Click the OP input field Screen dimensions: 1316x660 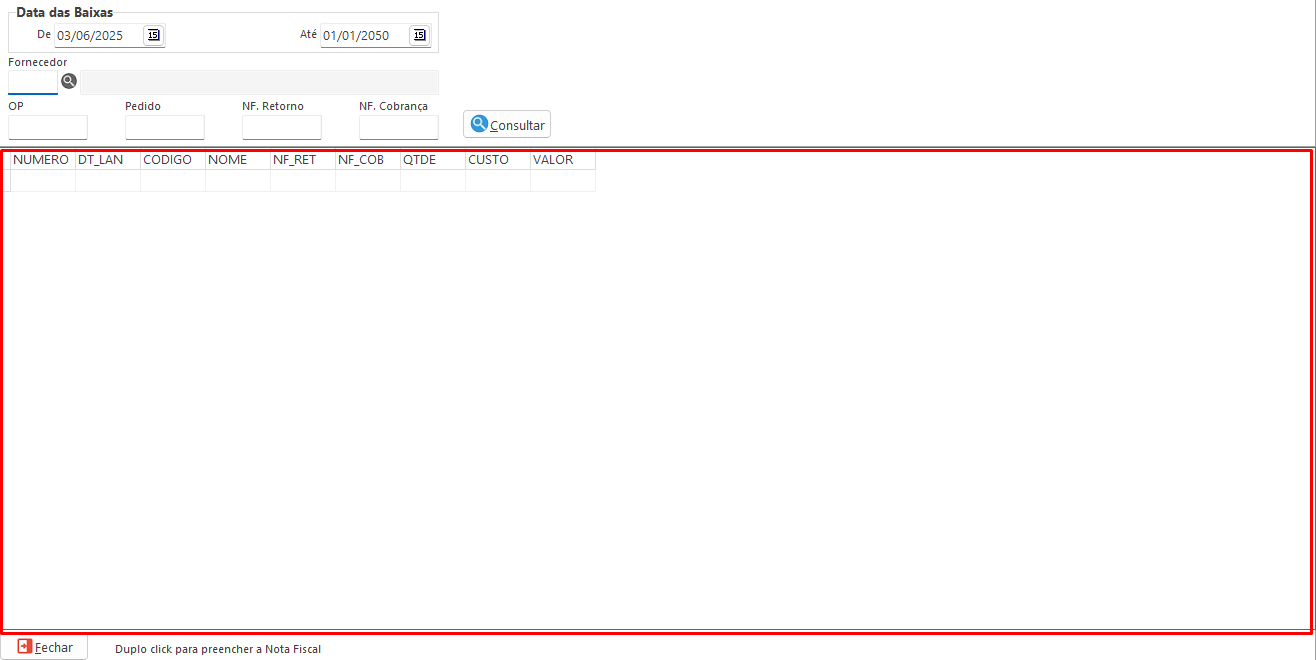click(48, 127)
